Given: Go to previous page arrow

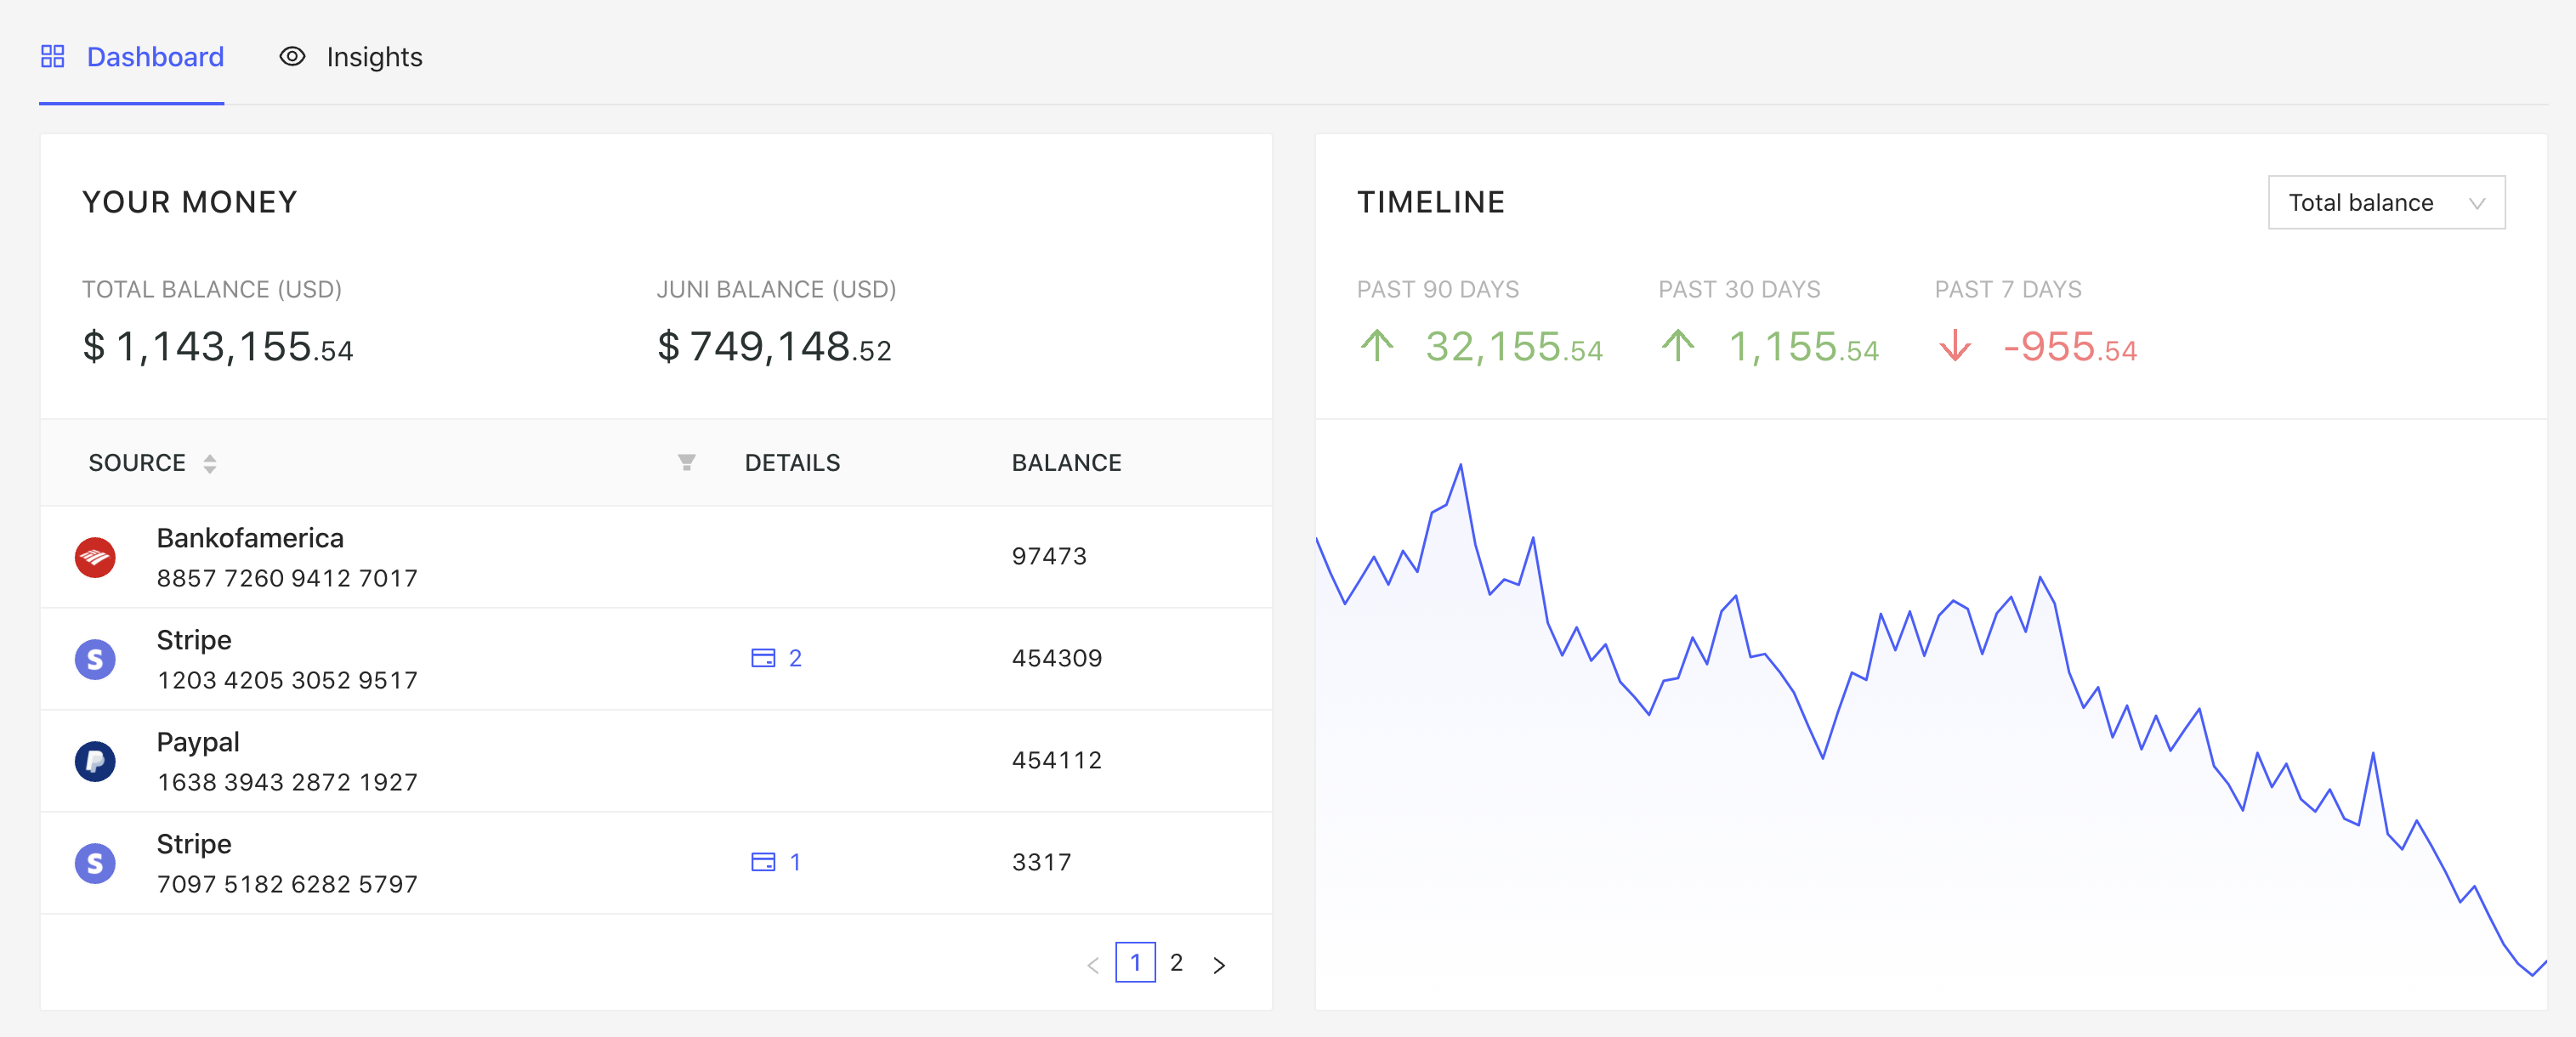Looking at the screenshot, I should [x=1093, y=964].
